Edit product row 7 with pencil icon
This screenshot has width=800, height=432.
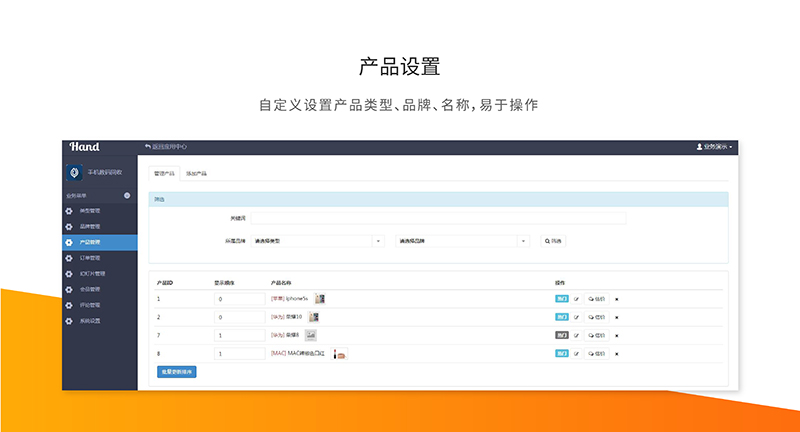577,336
